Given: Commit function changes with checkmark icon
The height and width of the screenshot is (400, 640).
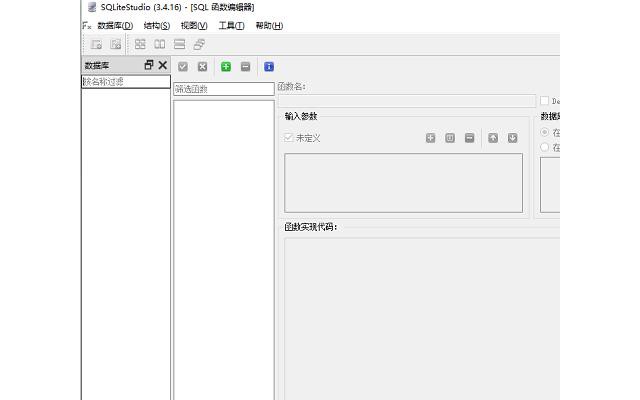Looking at the screenshot, I should pyautogui.click(x=183, y=67).
